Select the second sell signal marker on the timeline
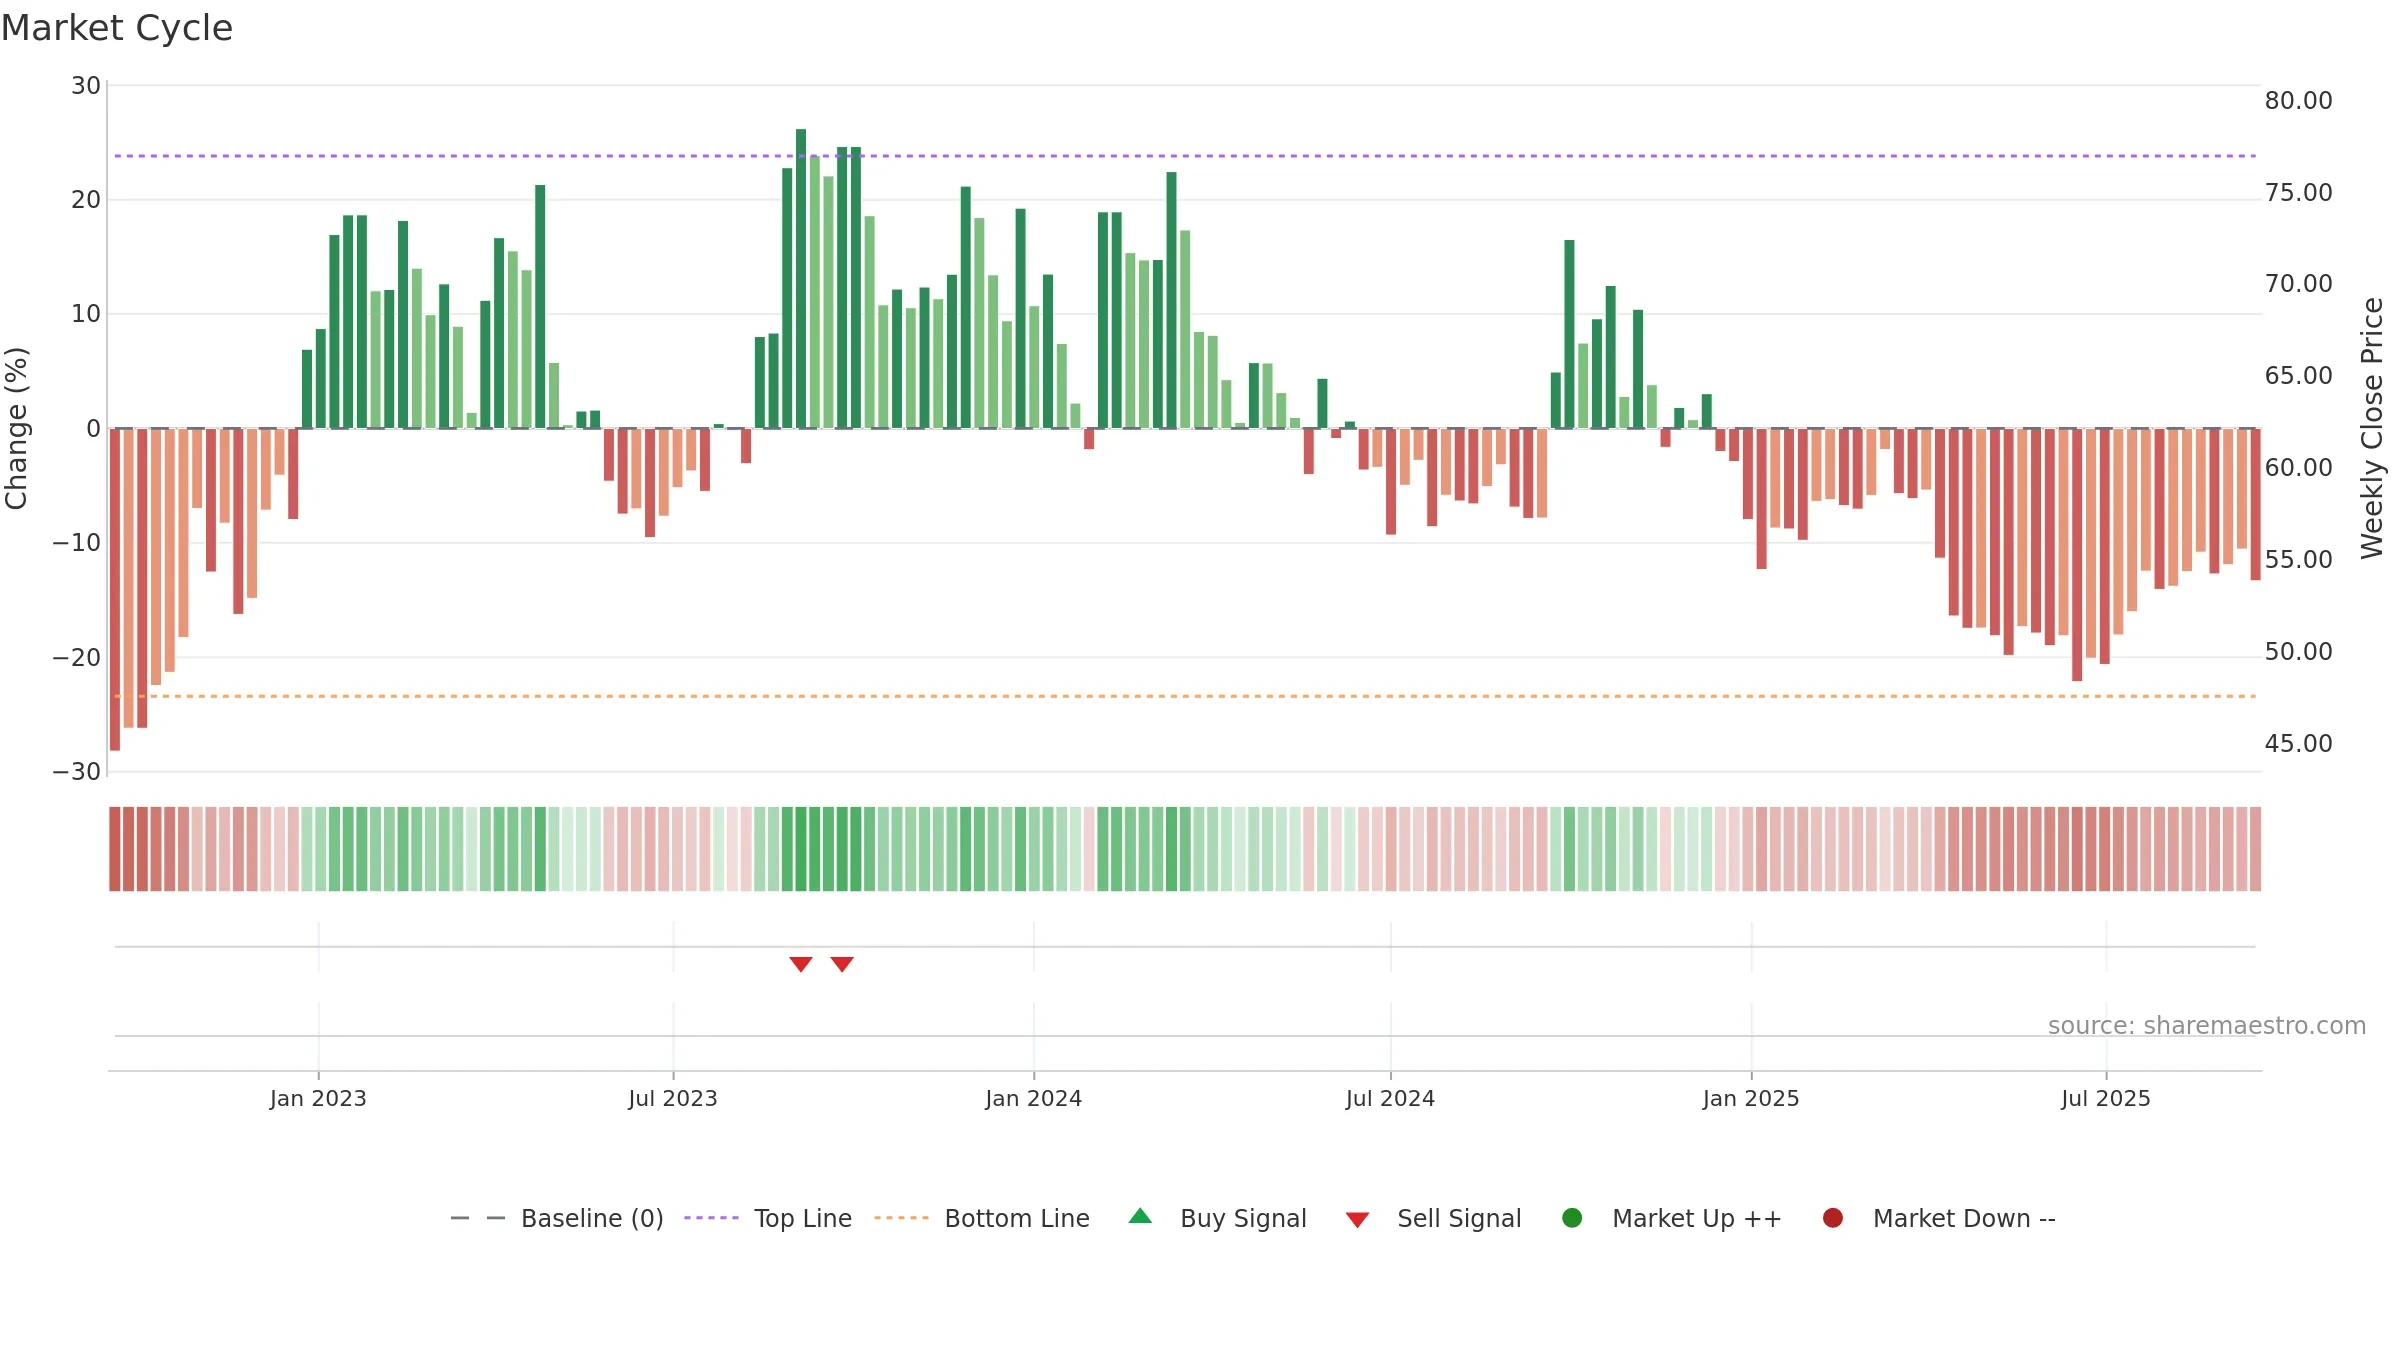This screenshot has width=2400, height=1350. [842, 964]
